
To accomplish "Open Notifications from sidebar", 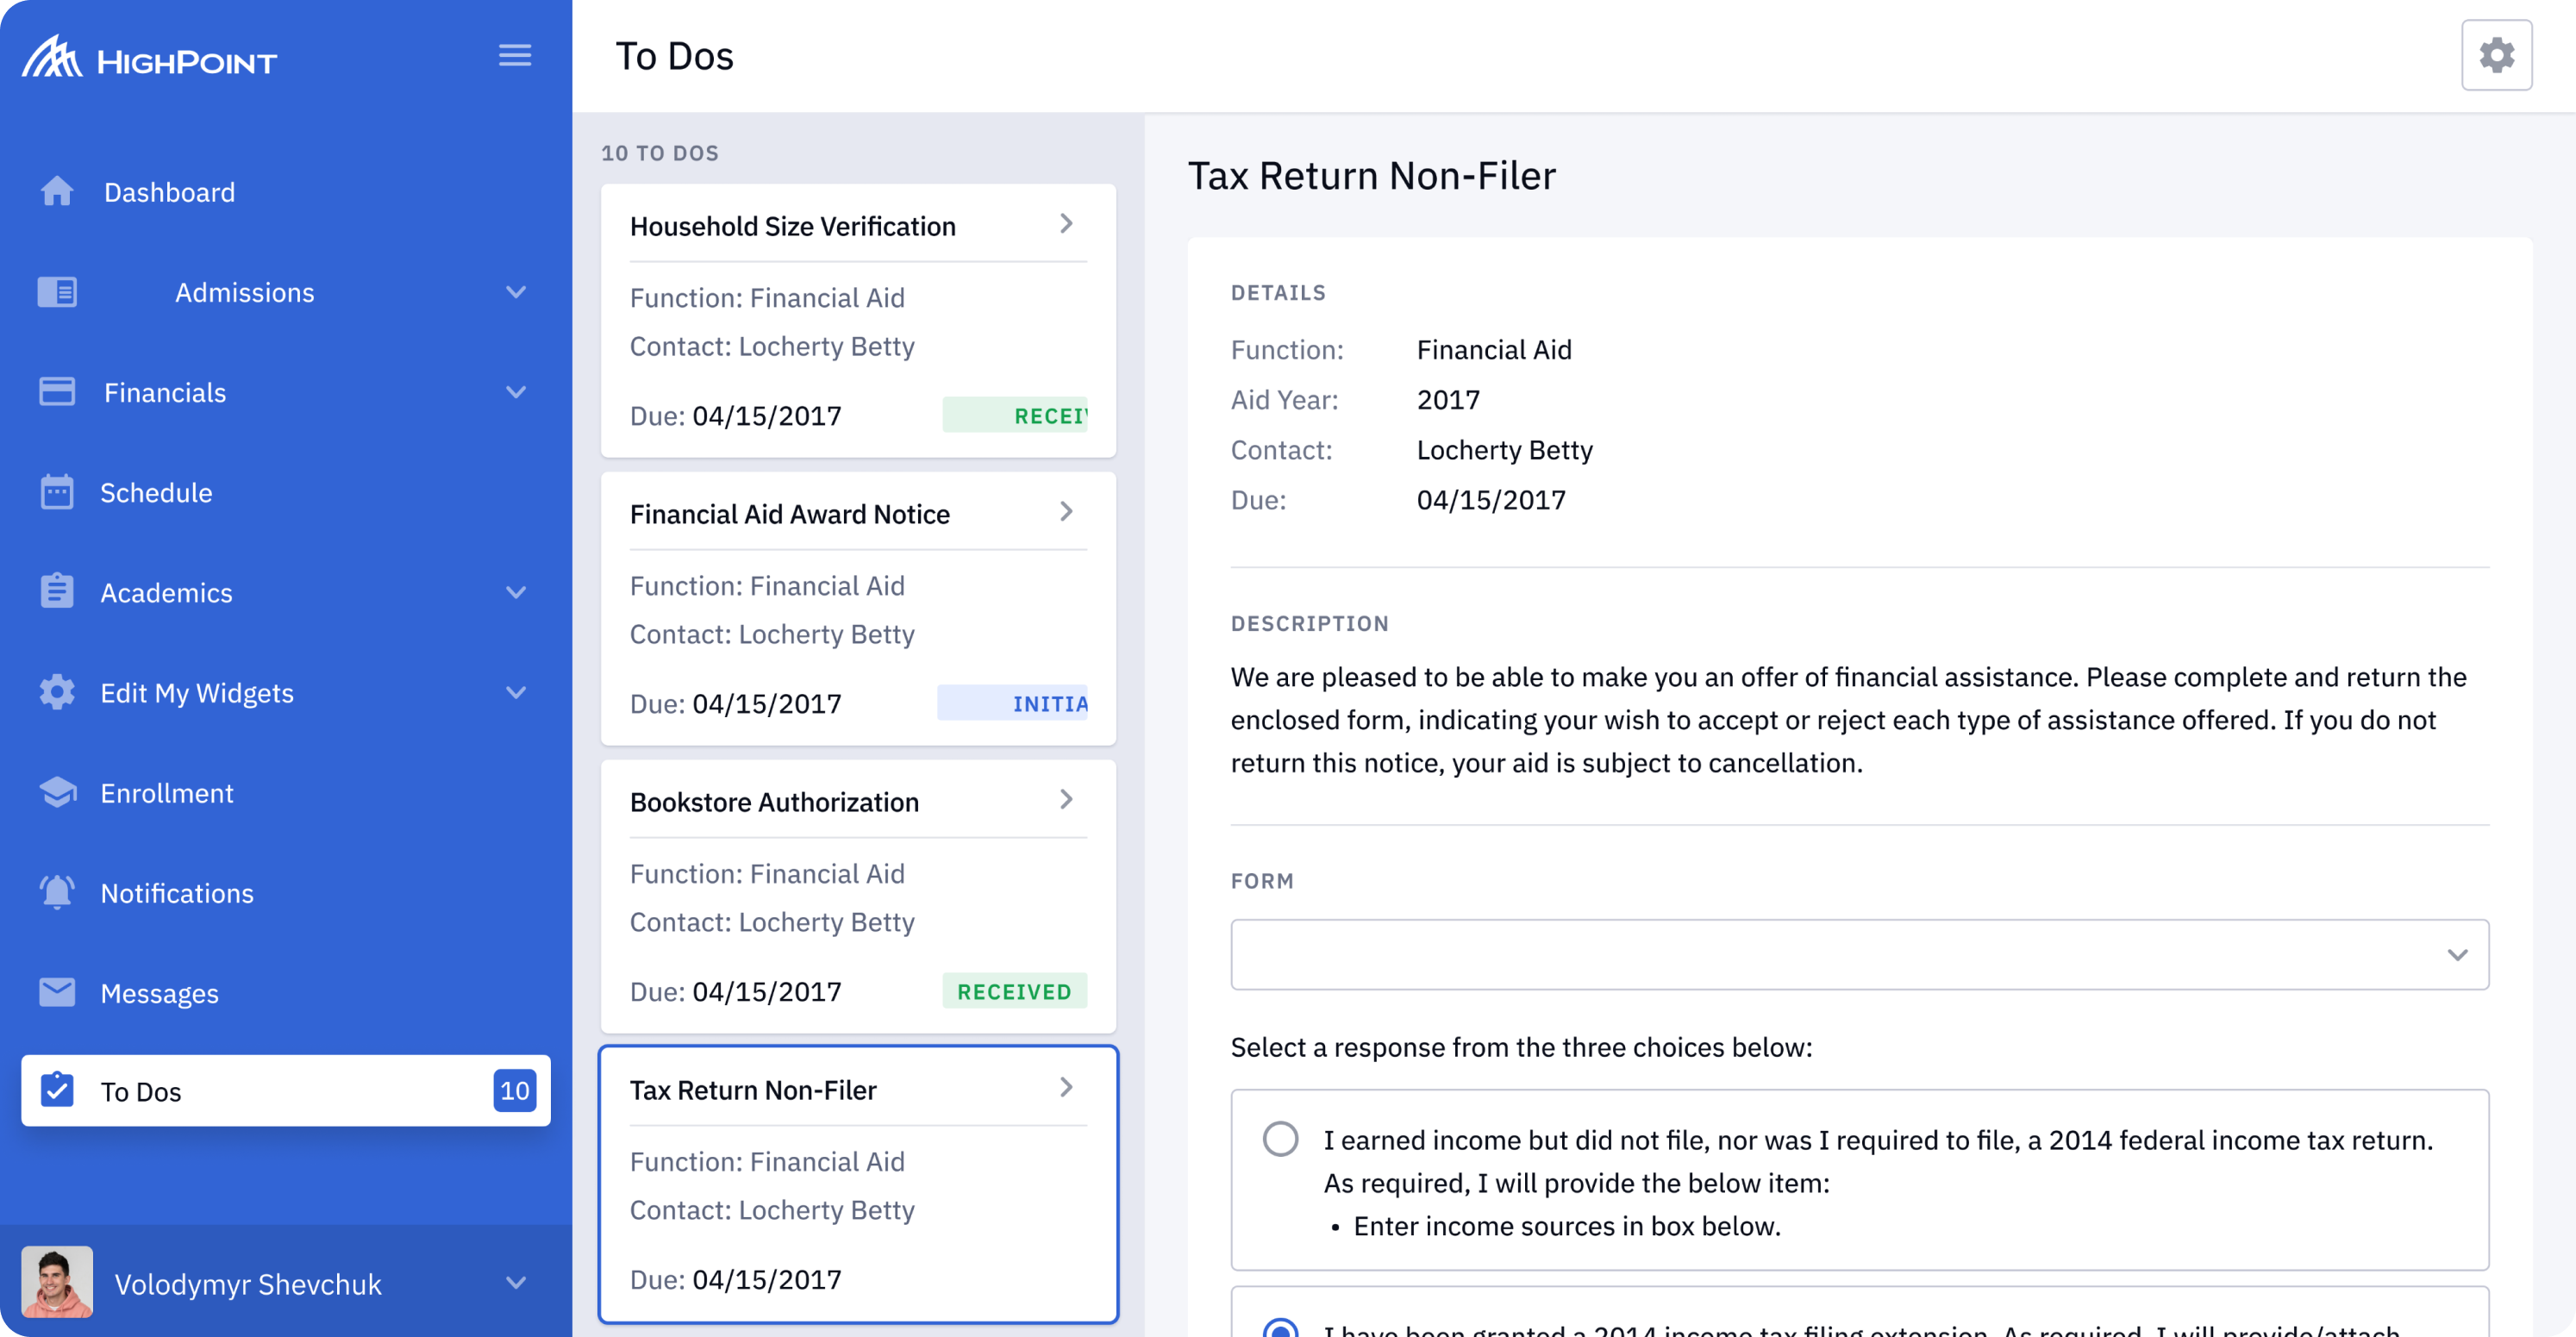I will tap(177, 893).
